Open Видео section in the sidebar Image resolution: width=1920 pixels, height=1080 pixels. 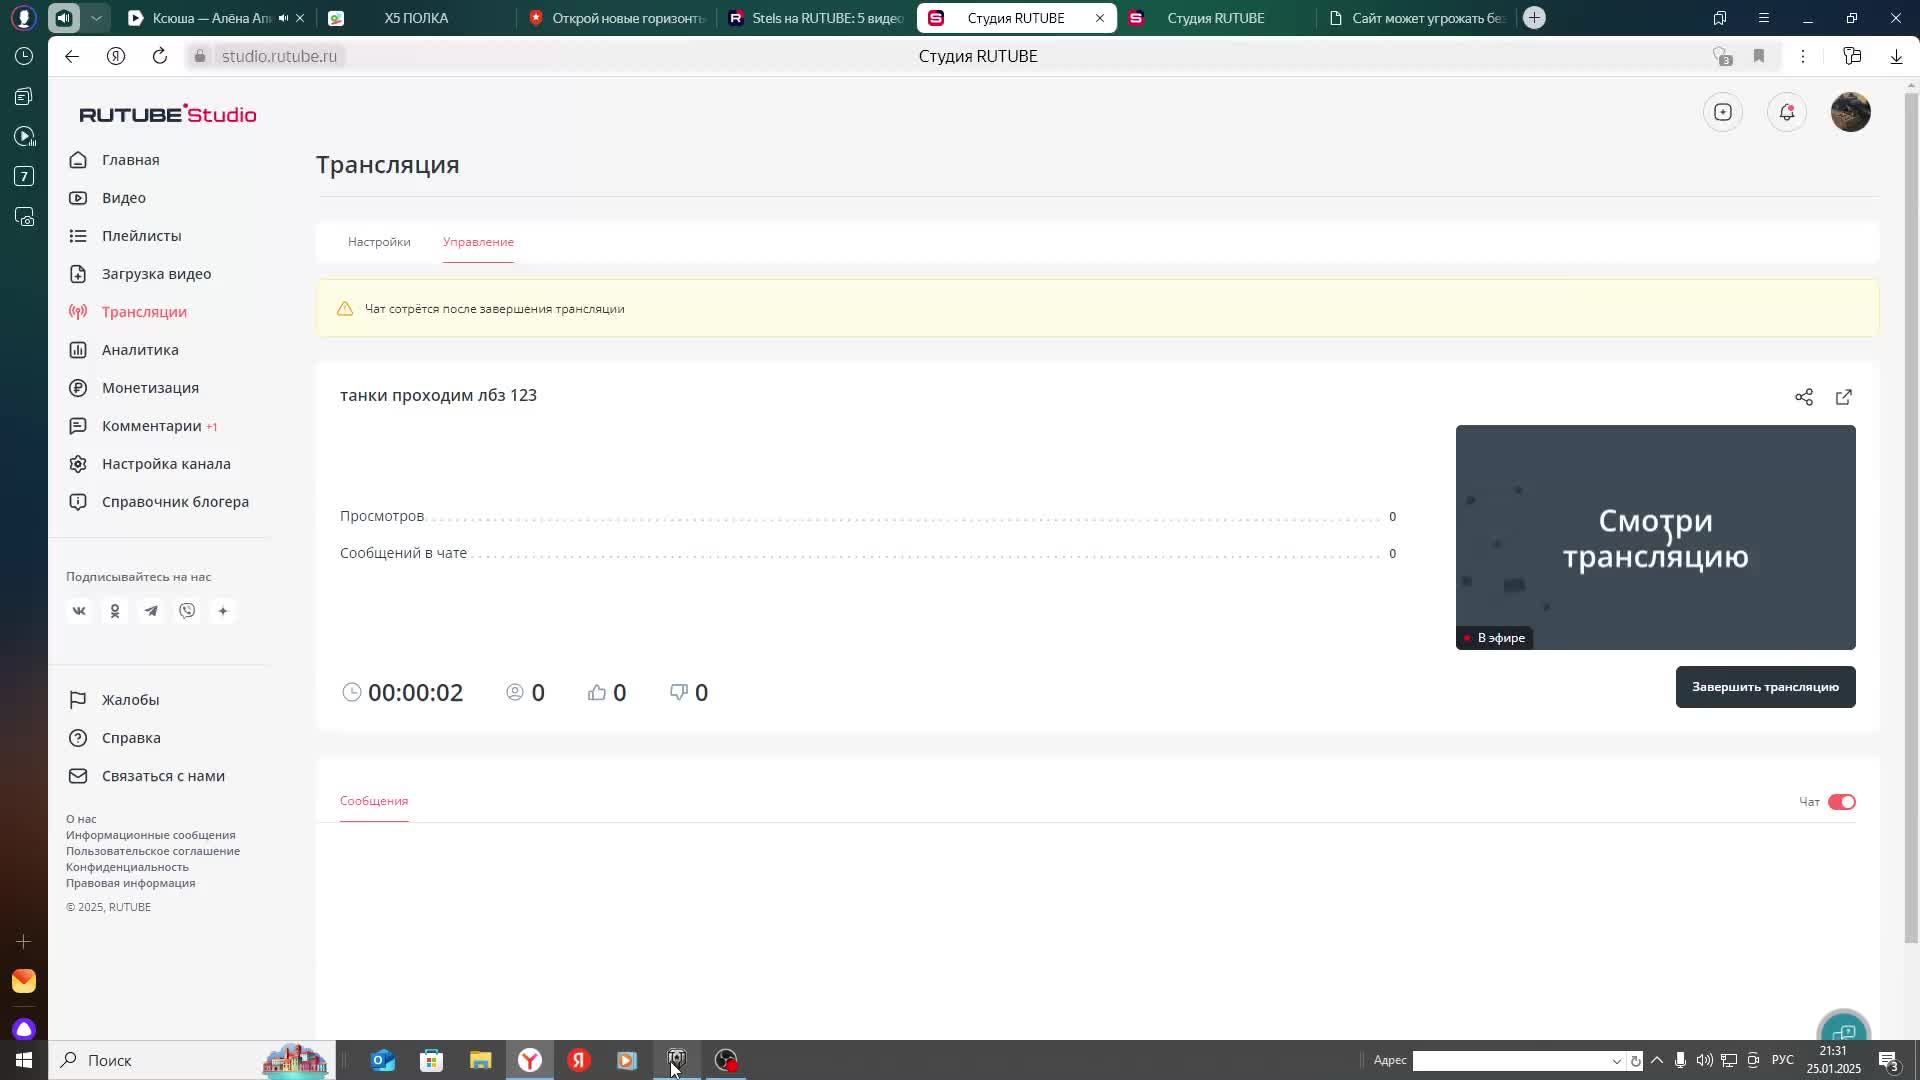pos(124,198)
